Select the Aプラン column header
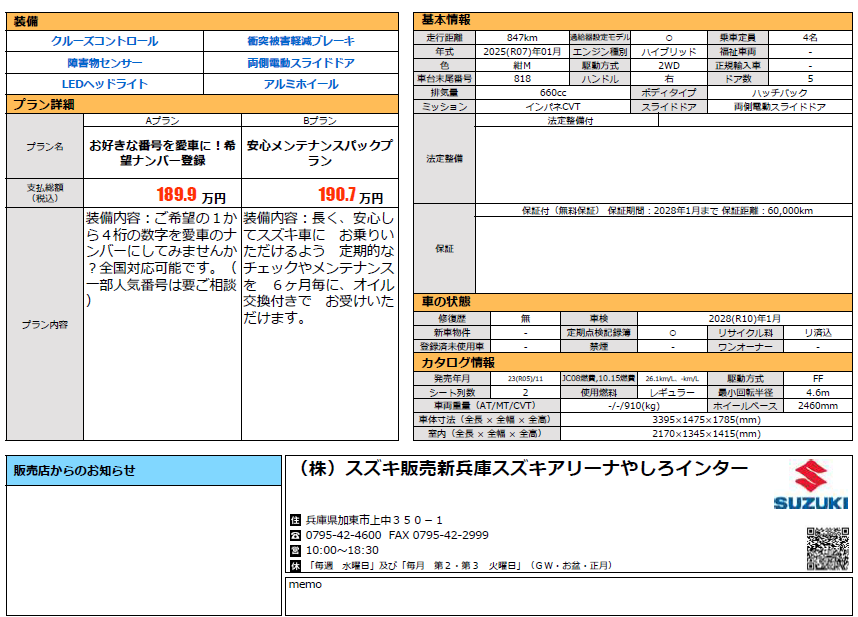 click(162, 120)
